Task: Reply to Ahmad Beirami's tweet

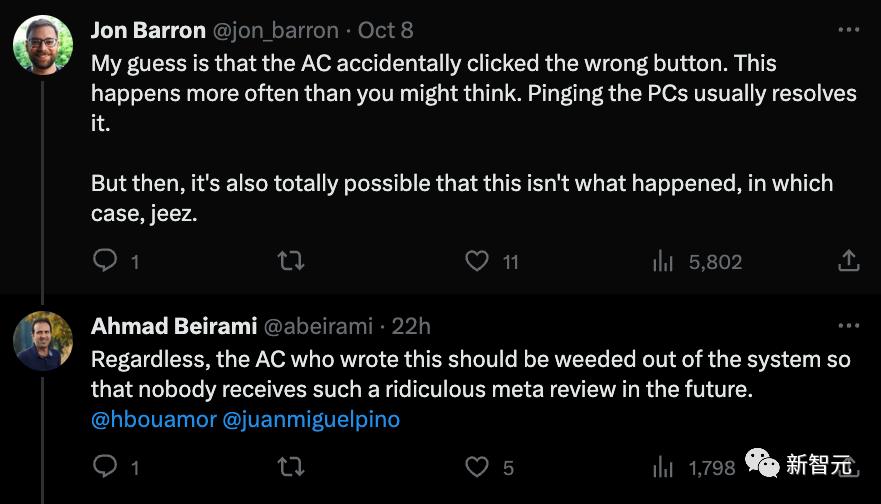Action: [x=105, y=466]
